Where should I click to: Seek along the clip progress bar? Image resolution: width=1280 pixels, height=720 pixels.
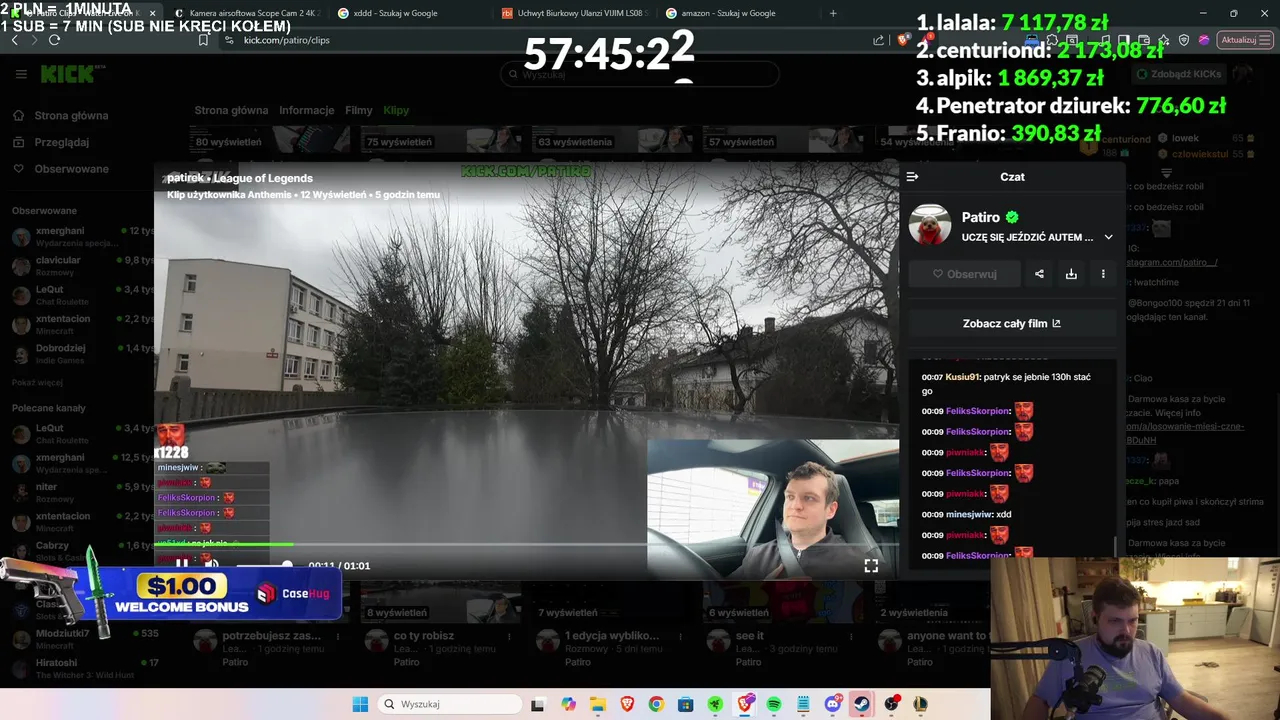[526, 545]
